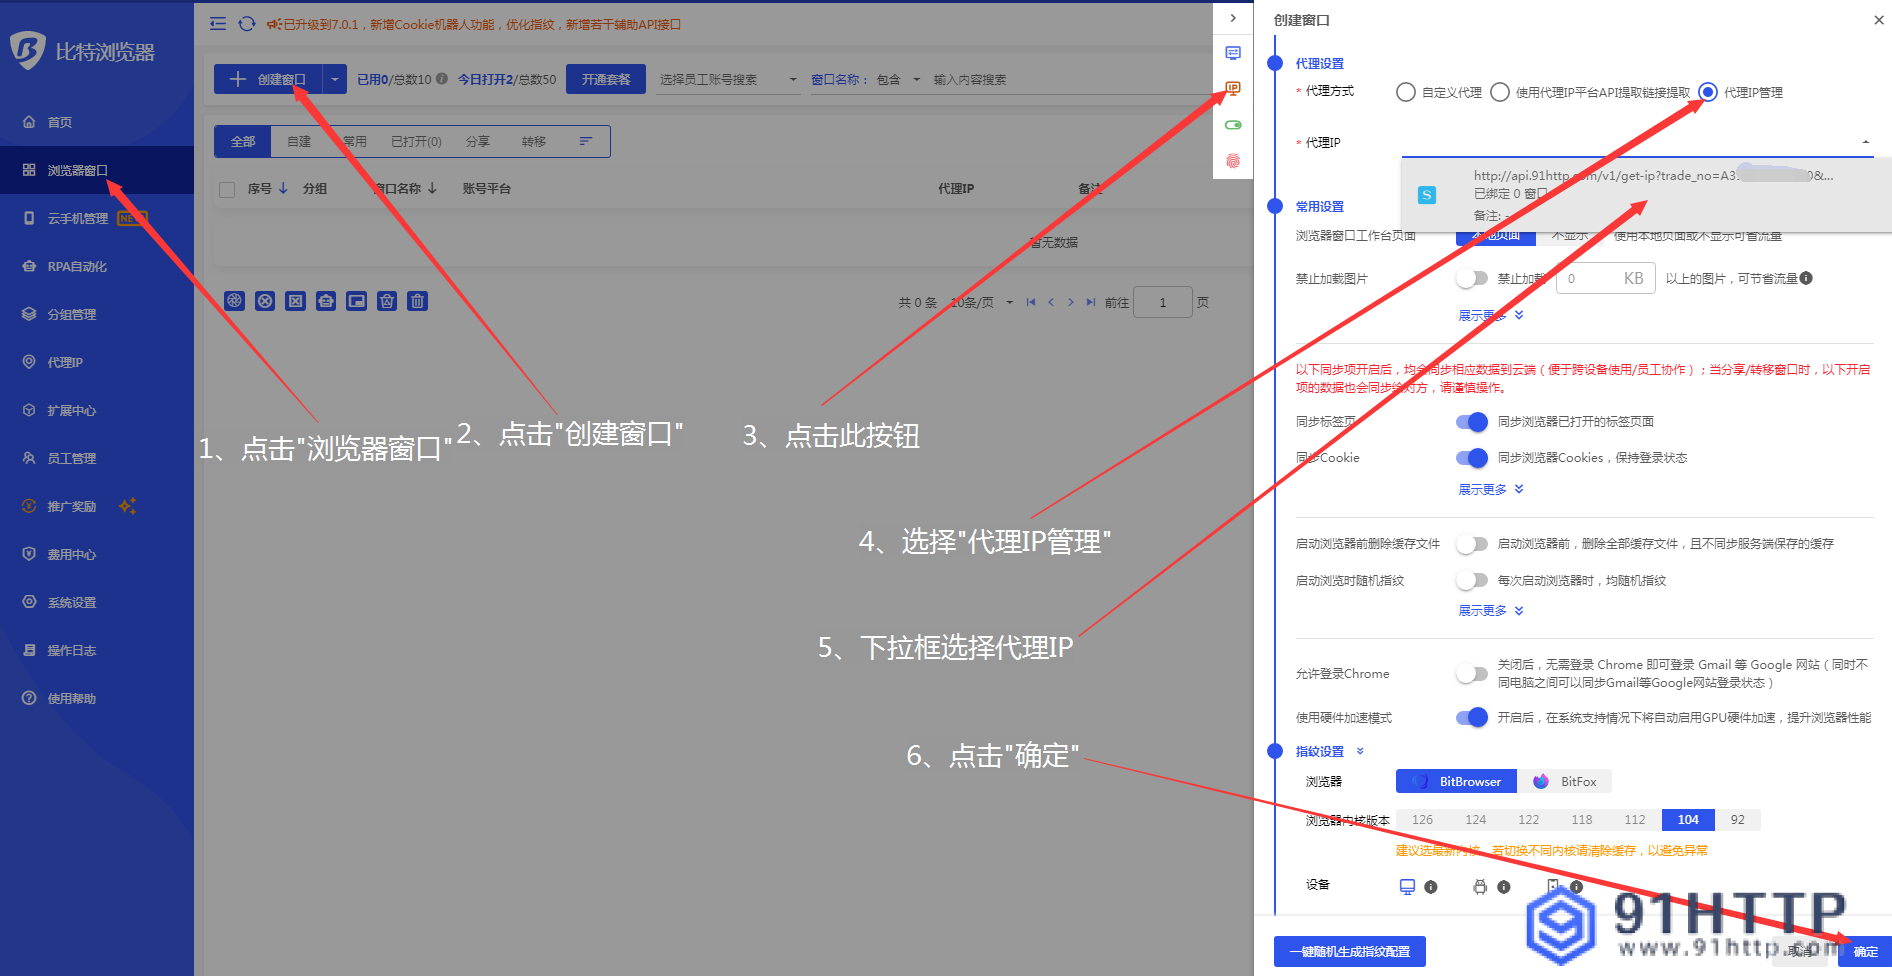
Task: Toggle the 禁止加载图片 switch
Action: (1472, 278)
